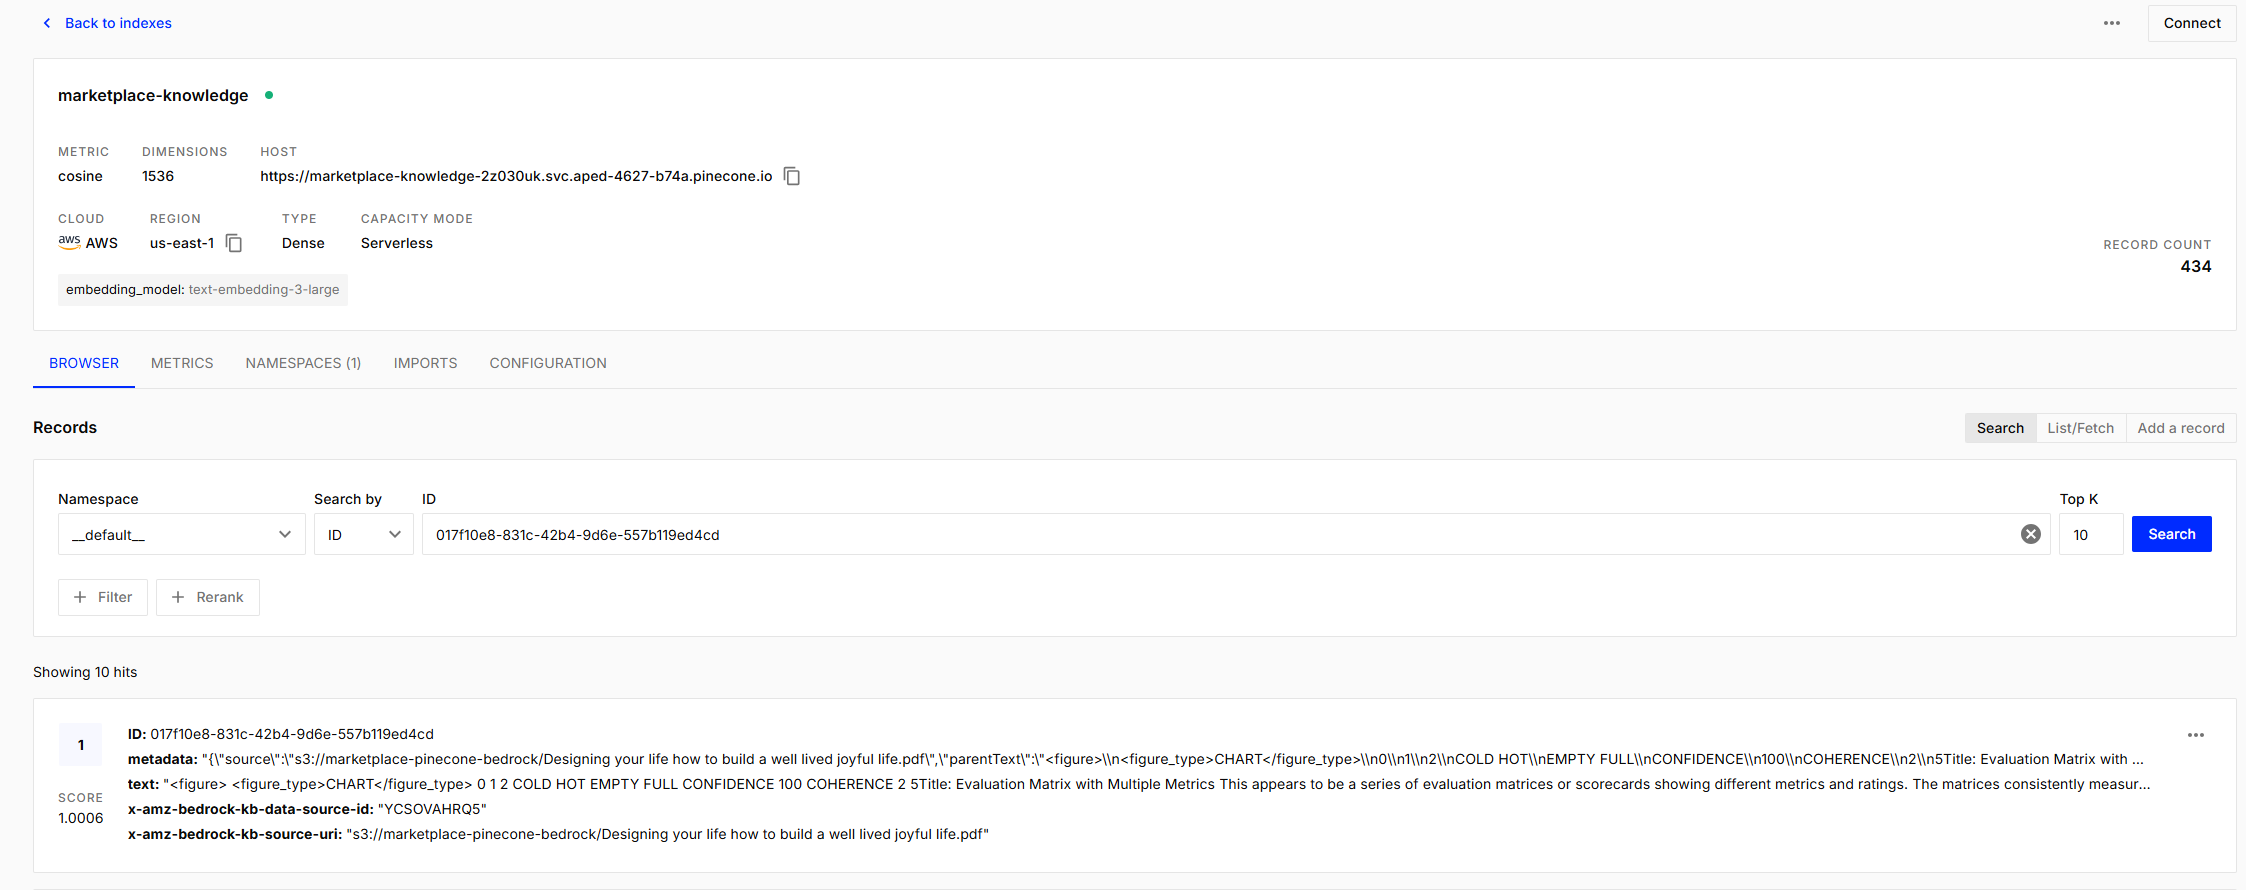
Task: Copy the us-east-1 region value
Action: [233, 243]
